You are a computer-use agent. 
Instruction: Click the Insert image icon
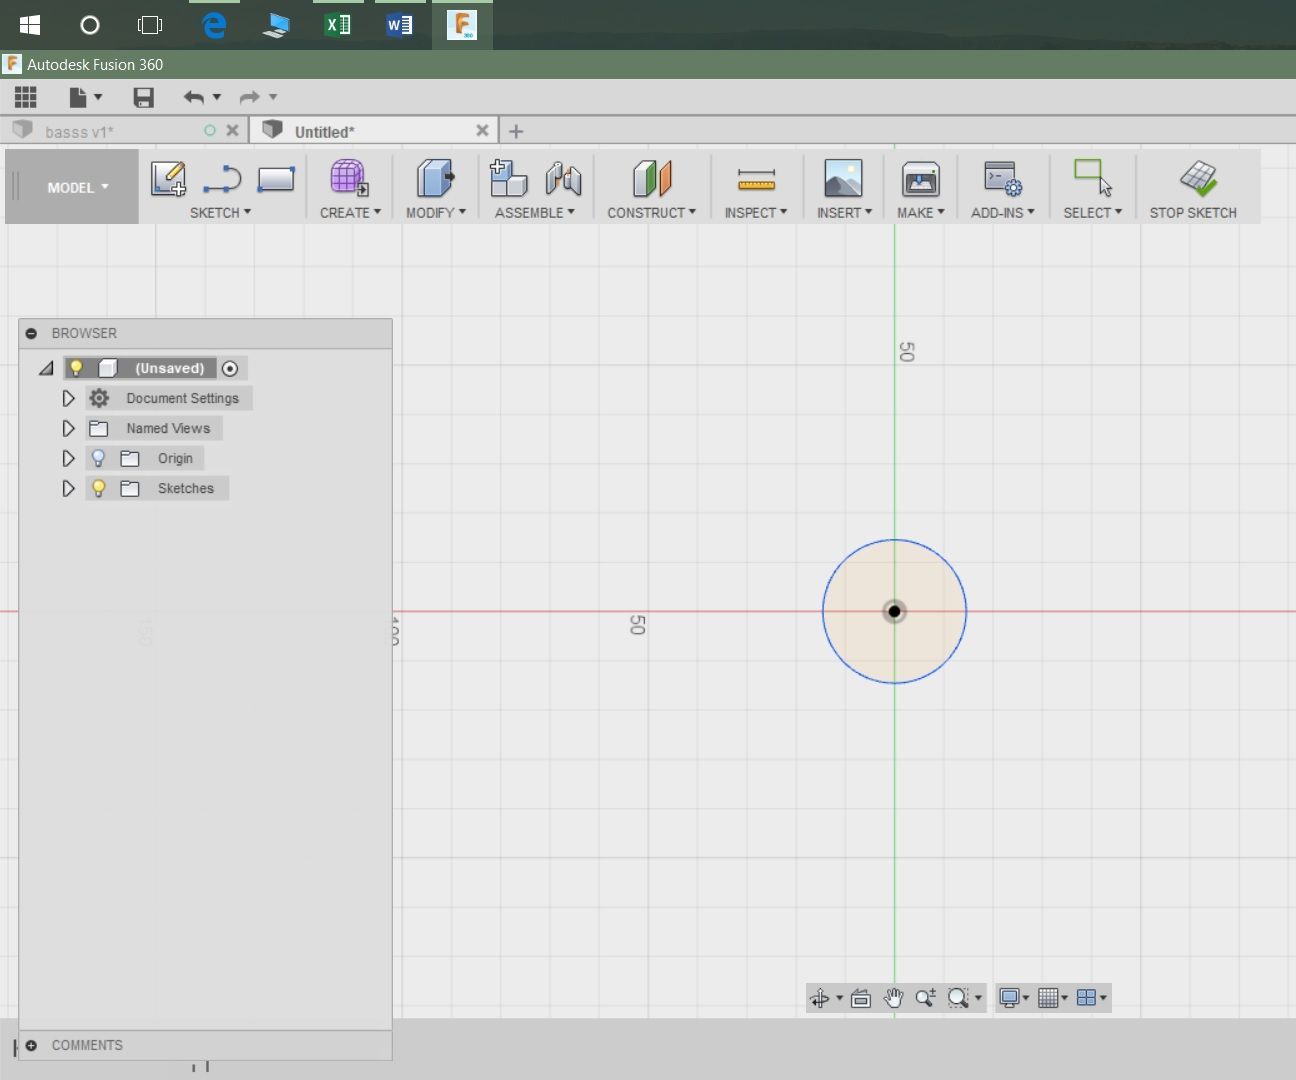(x=843, y=178)
